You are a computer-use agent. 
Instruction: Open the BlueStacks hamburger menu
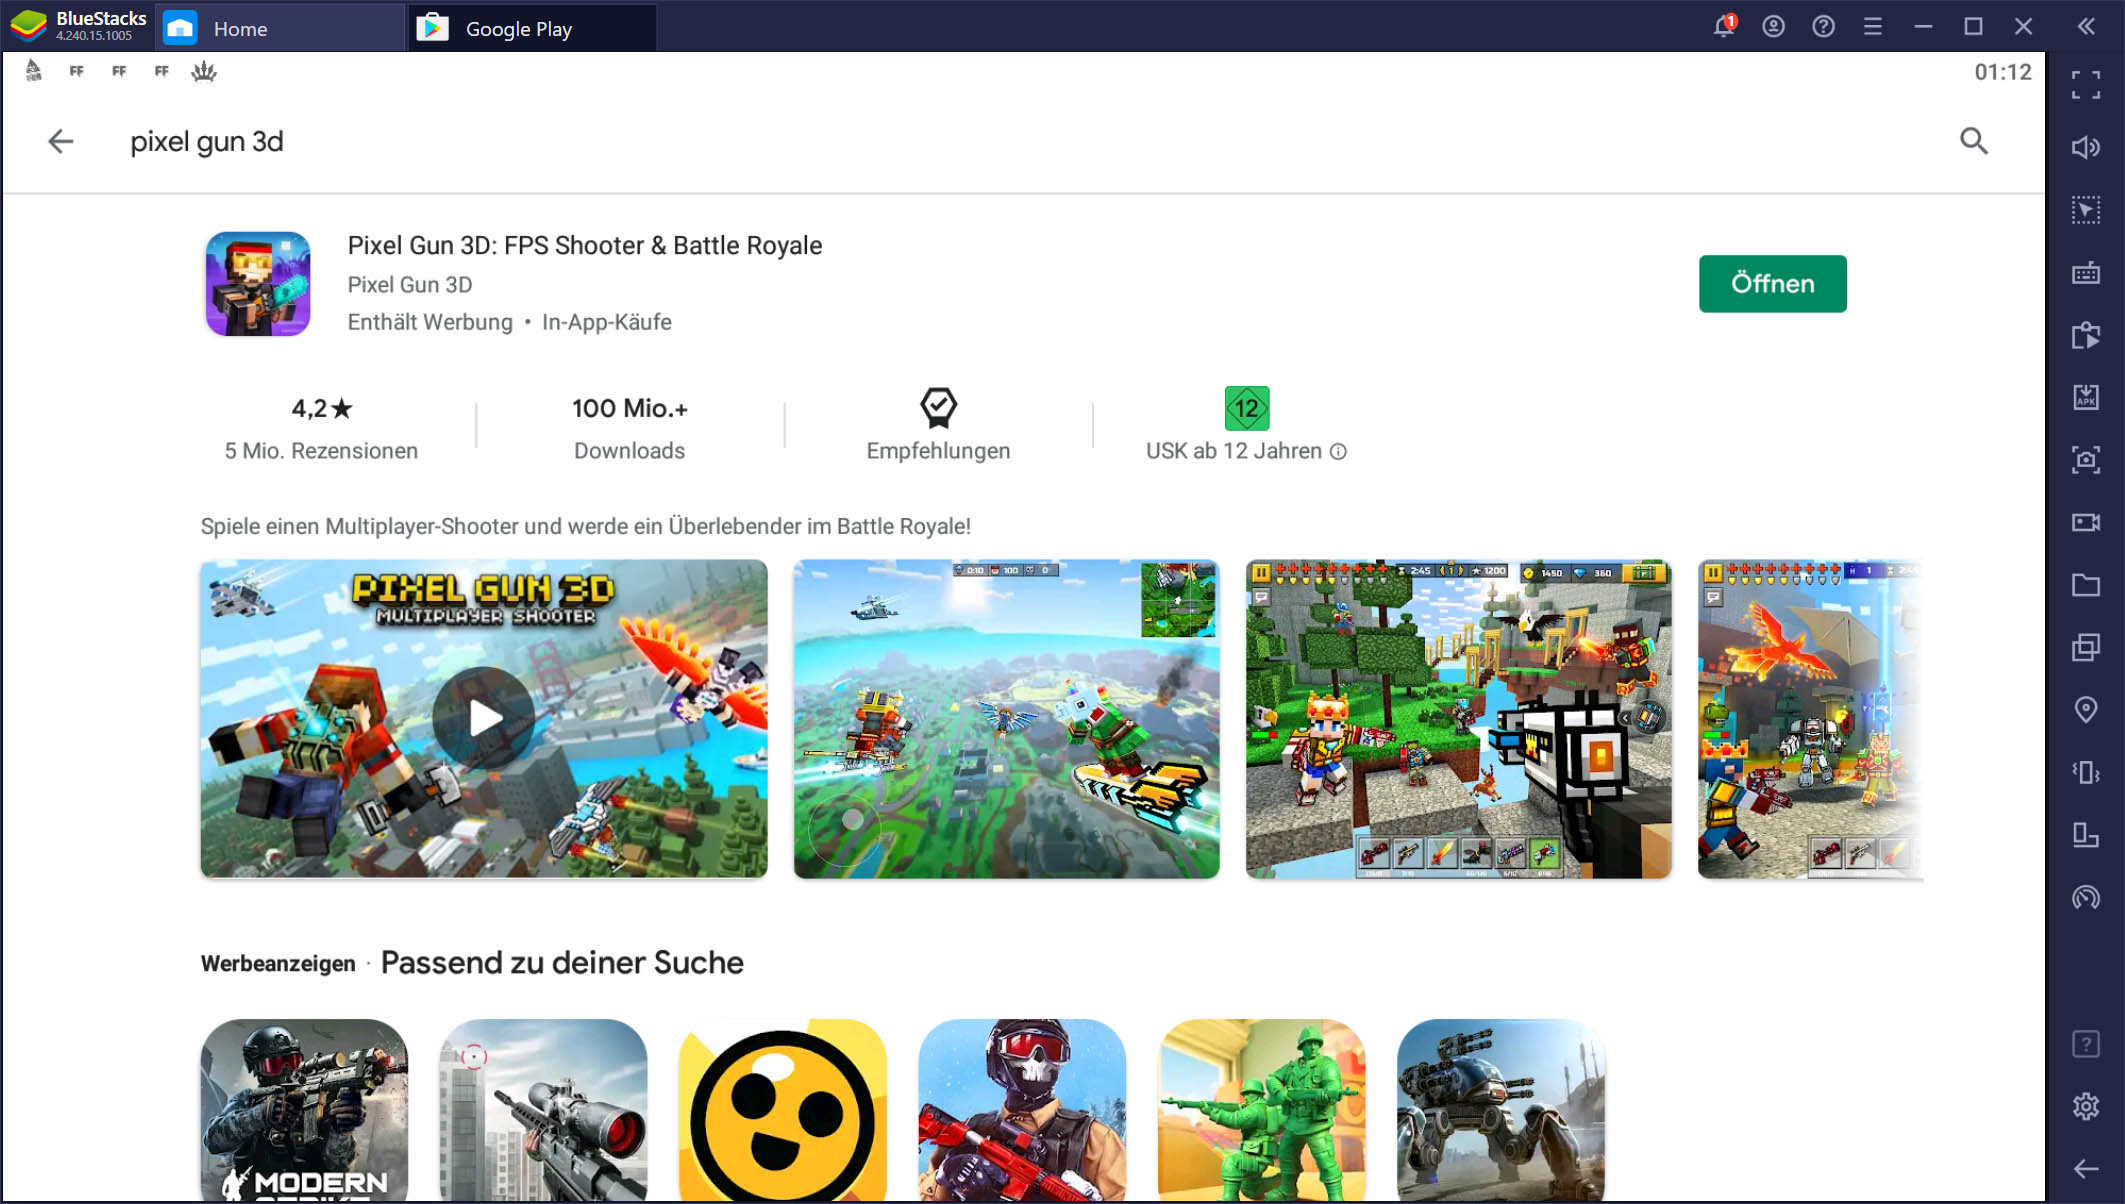point(1873,26)
